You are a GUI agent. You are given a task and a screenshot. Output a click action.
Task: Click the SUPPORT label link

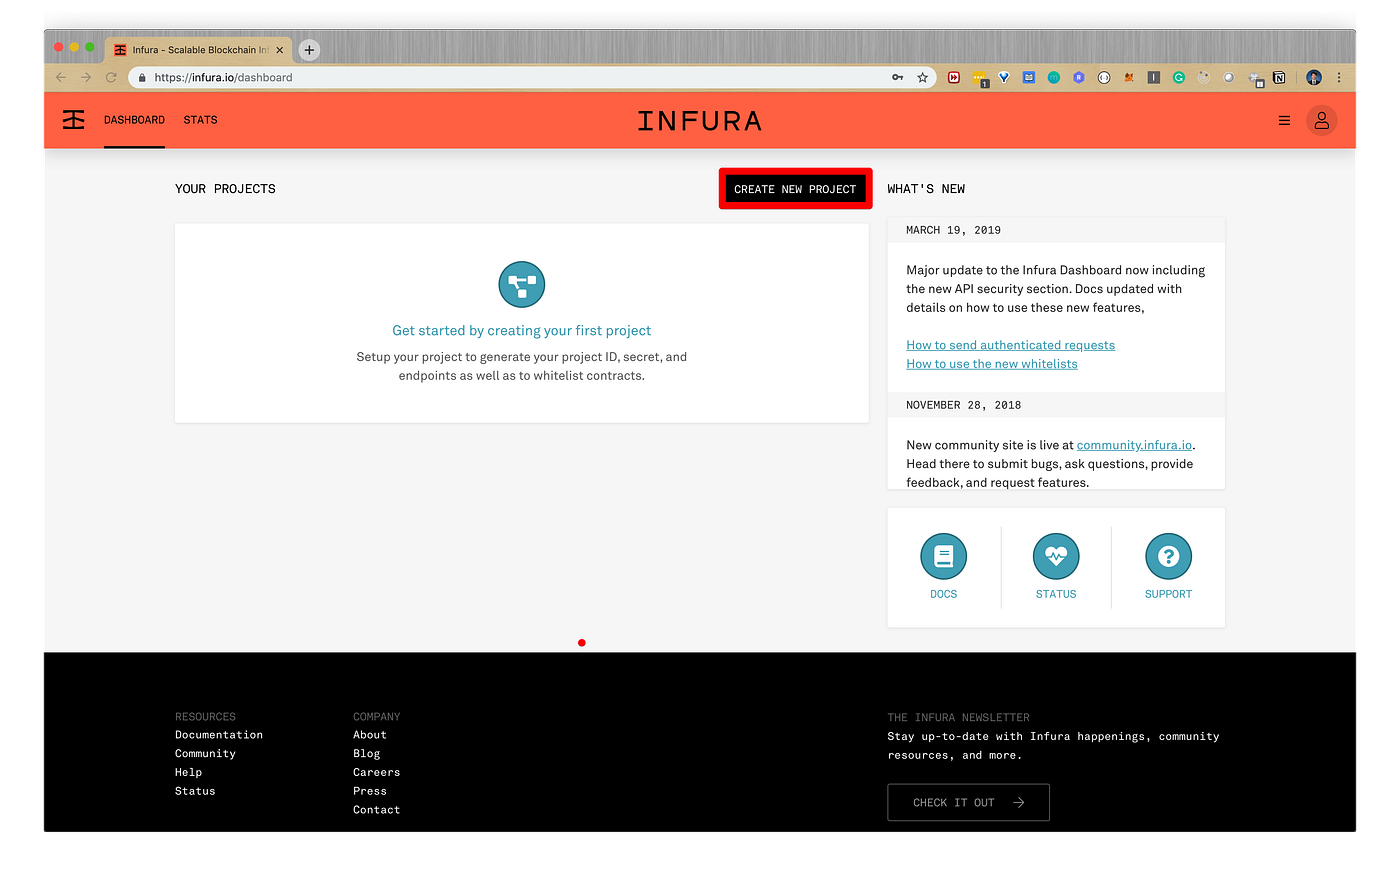tap(1168, 594)
